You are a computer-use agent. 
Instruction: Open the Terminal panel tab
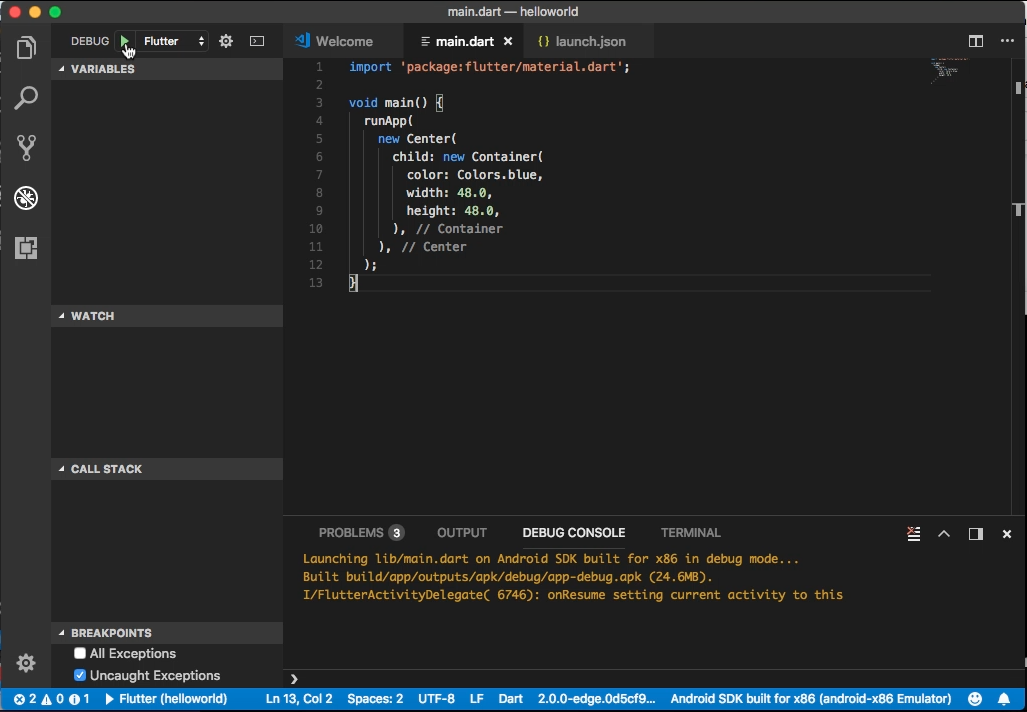coord(690,533)
